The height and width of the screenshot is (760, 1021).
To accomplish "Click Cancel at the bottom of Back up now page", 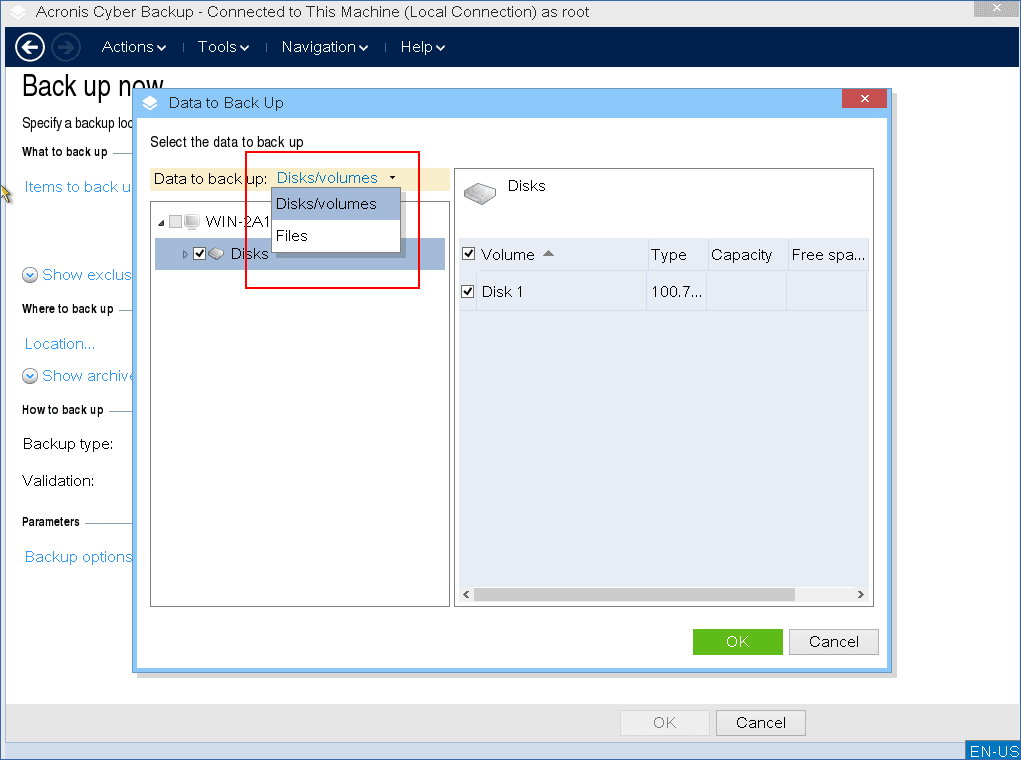I will click(x=761, y=723).
